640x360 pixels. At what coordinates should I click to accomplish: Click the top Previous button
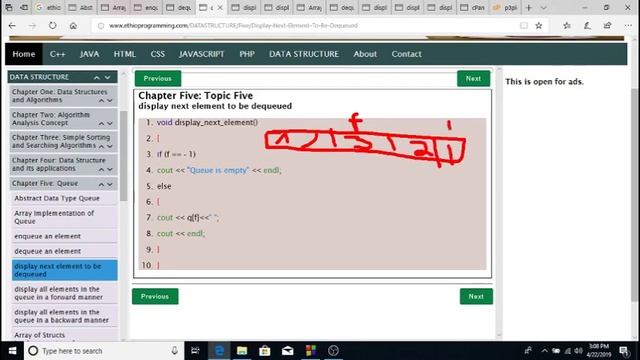pyautogui.click(x=158, y=78)
